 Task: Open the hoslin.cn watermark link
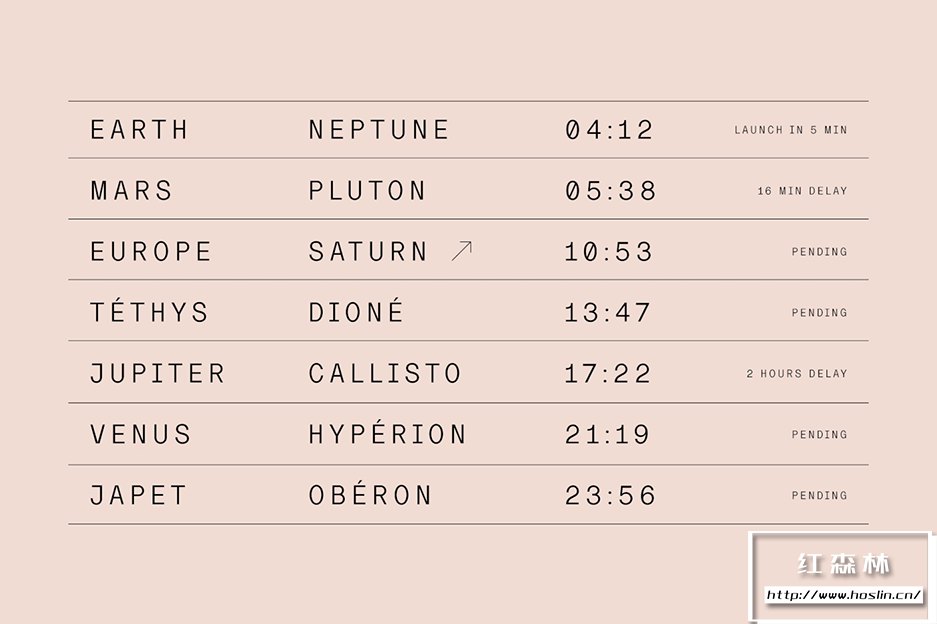[x=843, y=595]
